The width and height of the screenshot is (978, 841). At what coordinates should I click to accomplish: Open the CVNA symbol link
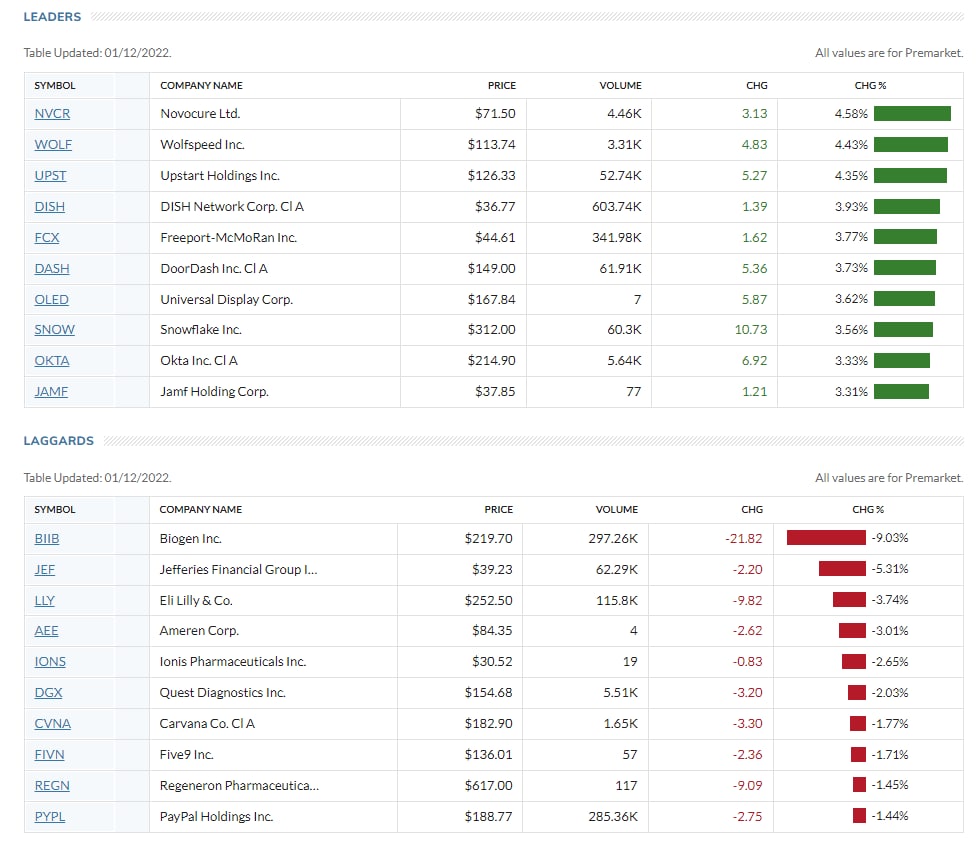point(52,724)
